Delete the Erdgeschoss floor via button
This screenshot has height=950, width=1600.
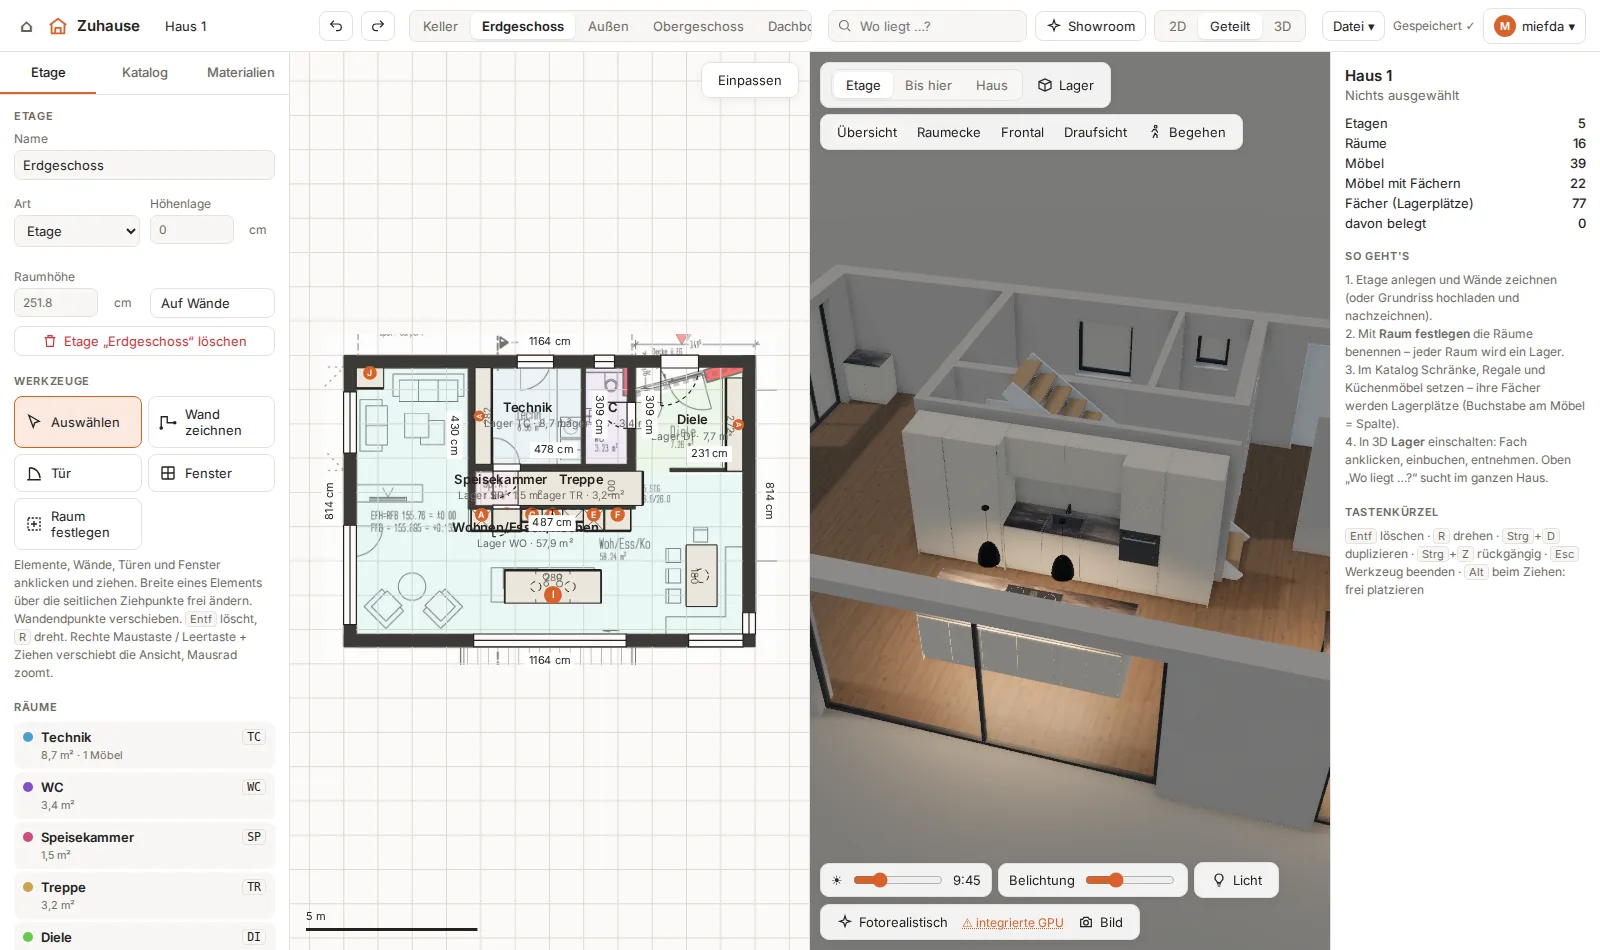(144, 341)
